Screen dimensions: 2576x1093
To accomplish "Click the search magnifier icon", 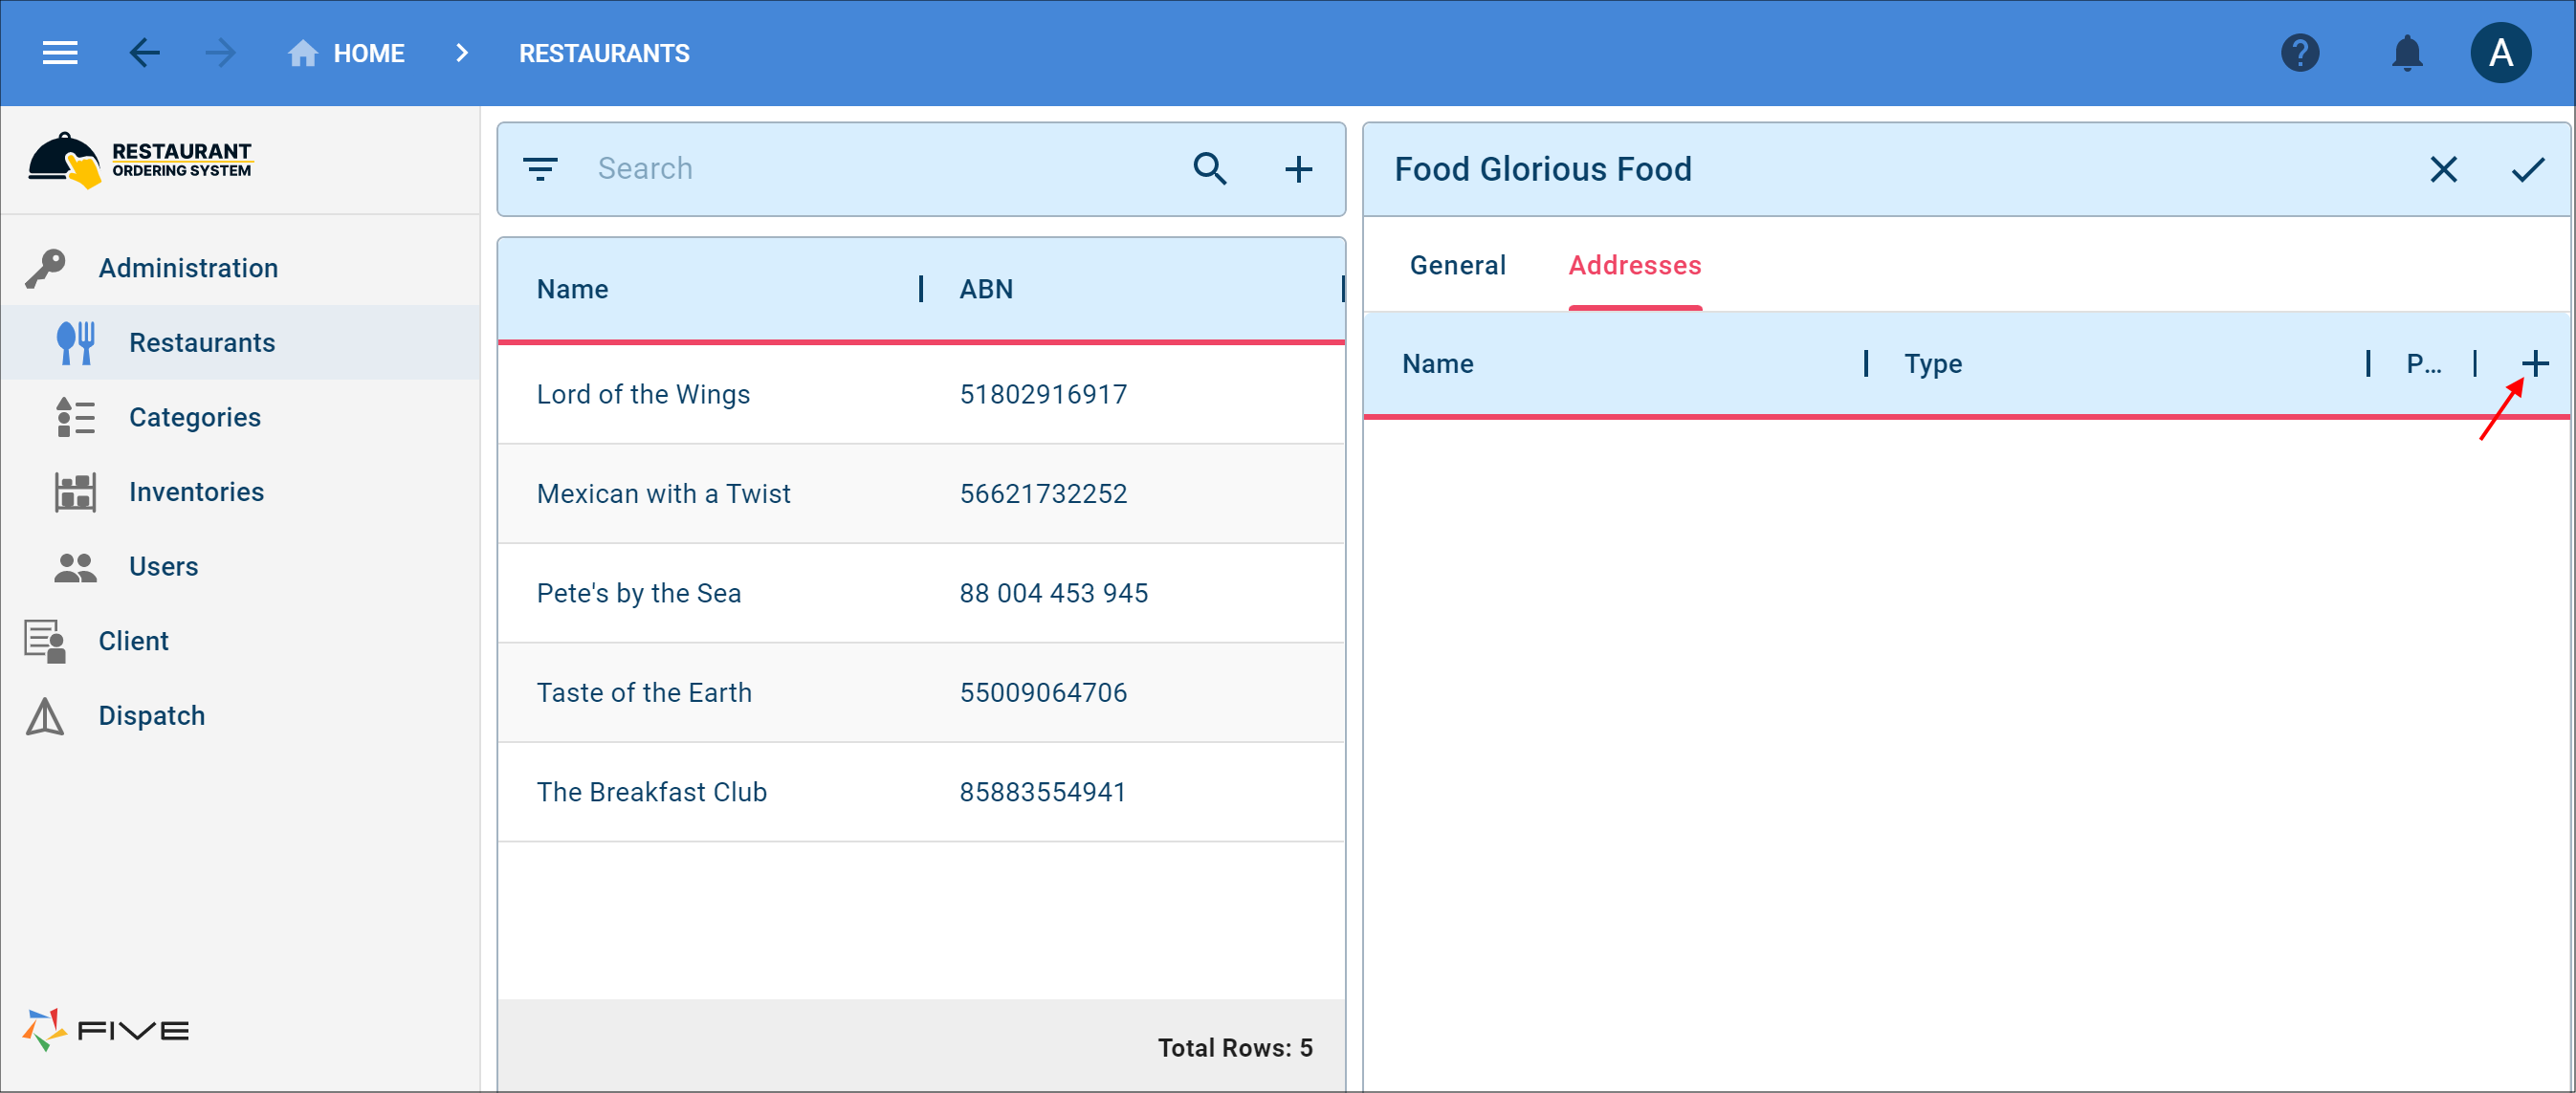I will pyautogui.click(x=1210, y=169).
